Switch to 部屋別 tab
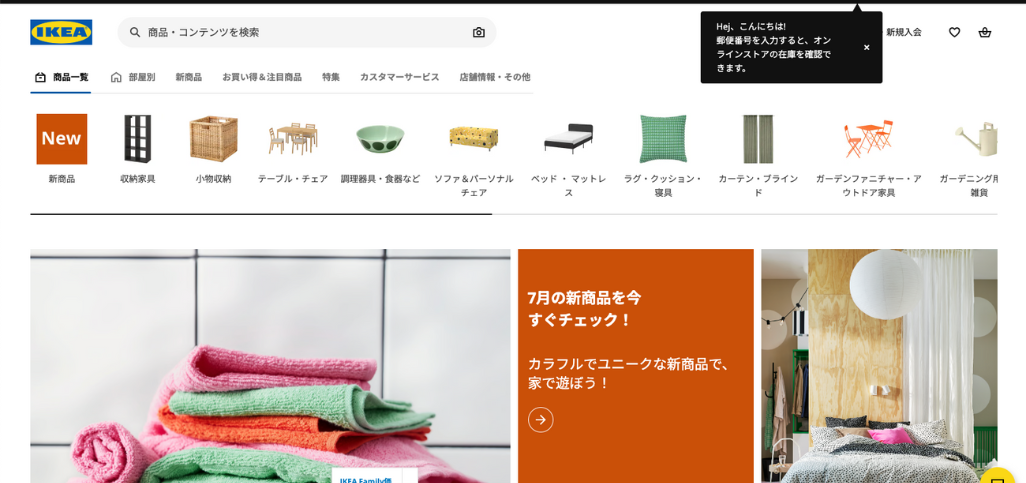 coord(133,77)
